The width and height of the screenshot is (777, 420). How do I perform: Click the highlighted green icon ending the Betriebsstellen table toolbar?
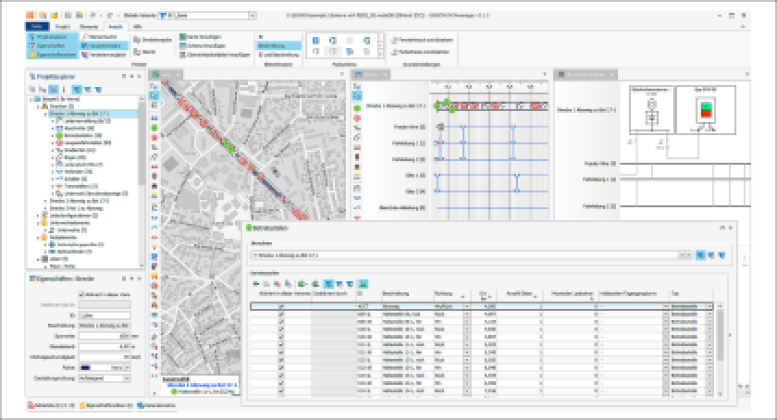pyautogui.click(x=363, y=284)
